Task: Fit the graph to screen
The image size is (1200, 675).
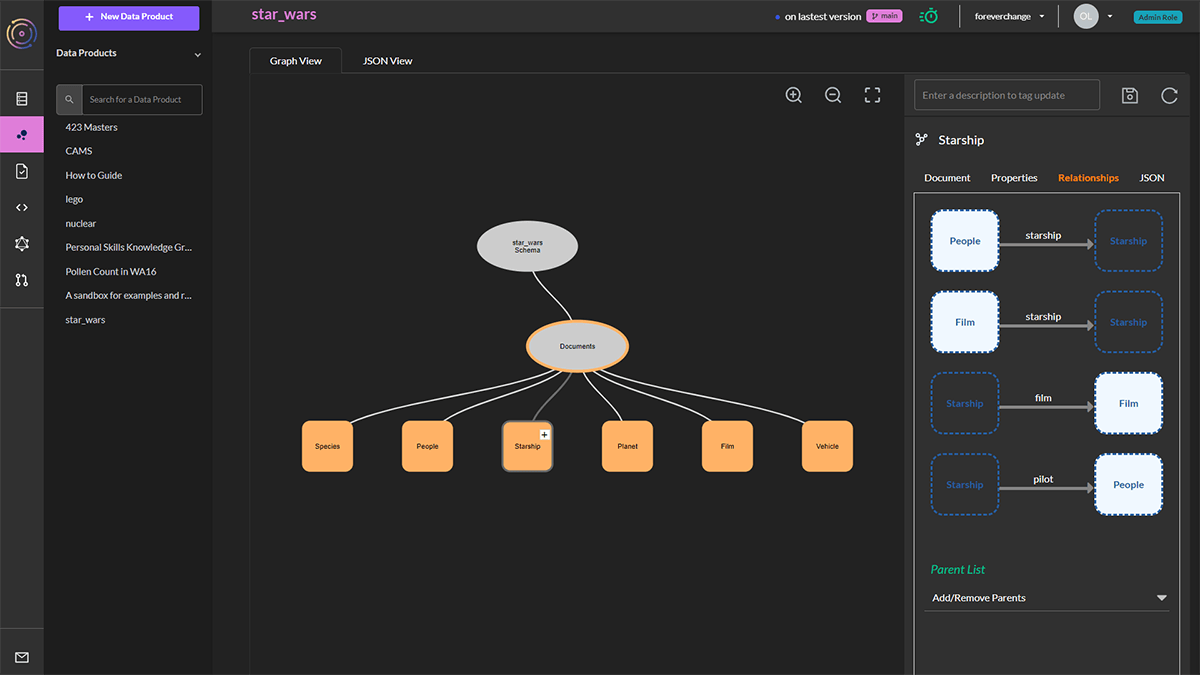Action: tap(871, 94)
